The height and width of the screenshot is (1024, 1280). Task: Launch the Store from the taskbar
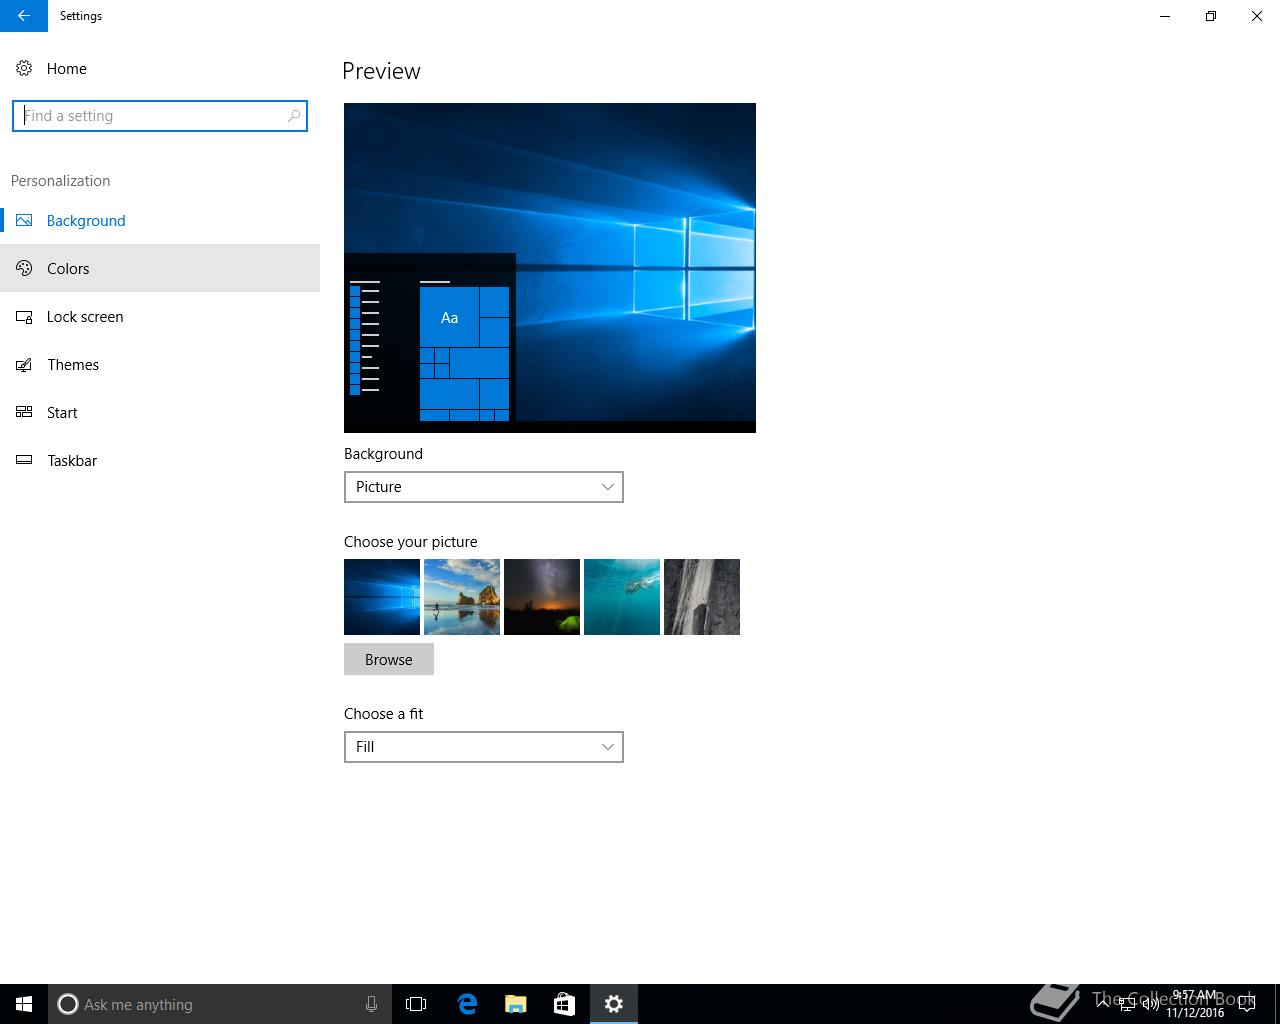pyautogui.click(x=565, y=1004)
